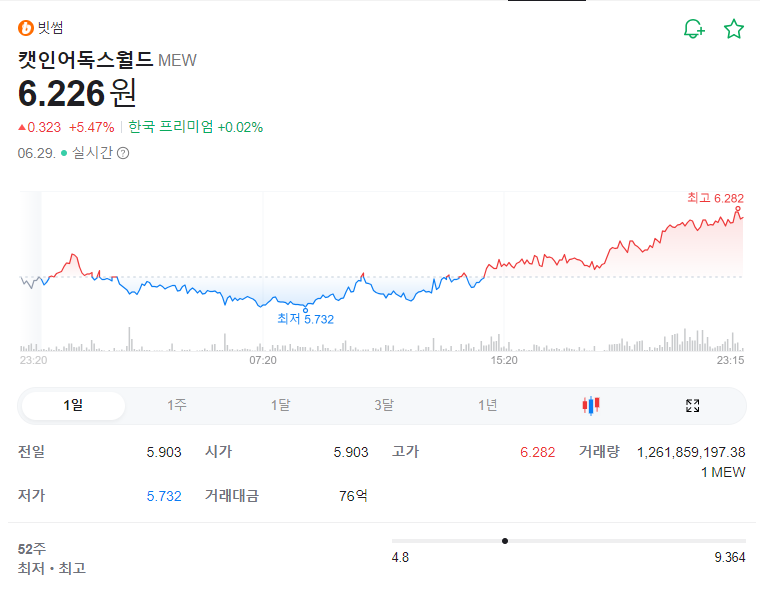Select the 3달 chart period tab
The width and height of the screenshot is (760, 594).
[x=384, y=406]
